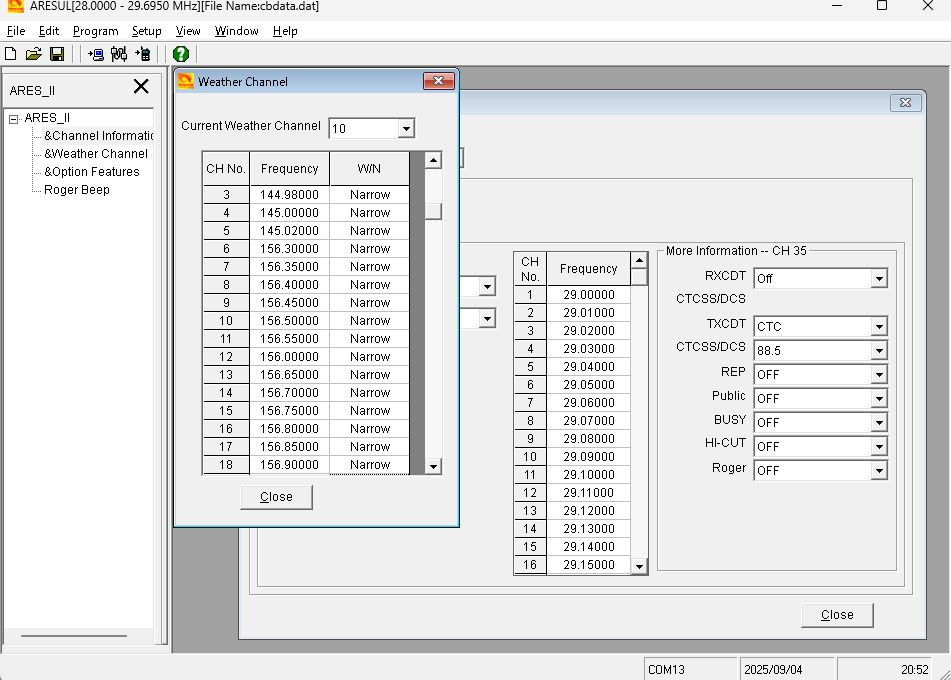The width and height of the screenshot is (951, 680).
Task: Open the Help menu
Action: [285, 31]
